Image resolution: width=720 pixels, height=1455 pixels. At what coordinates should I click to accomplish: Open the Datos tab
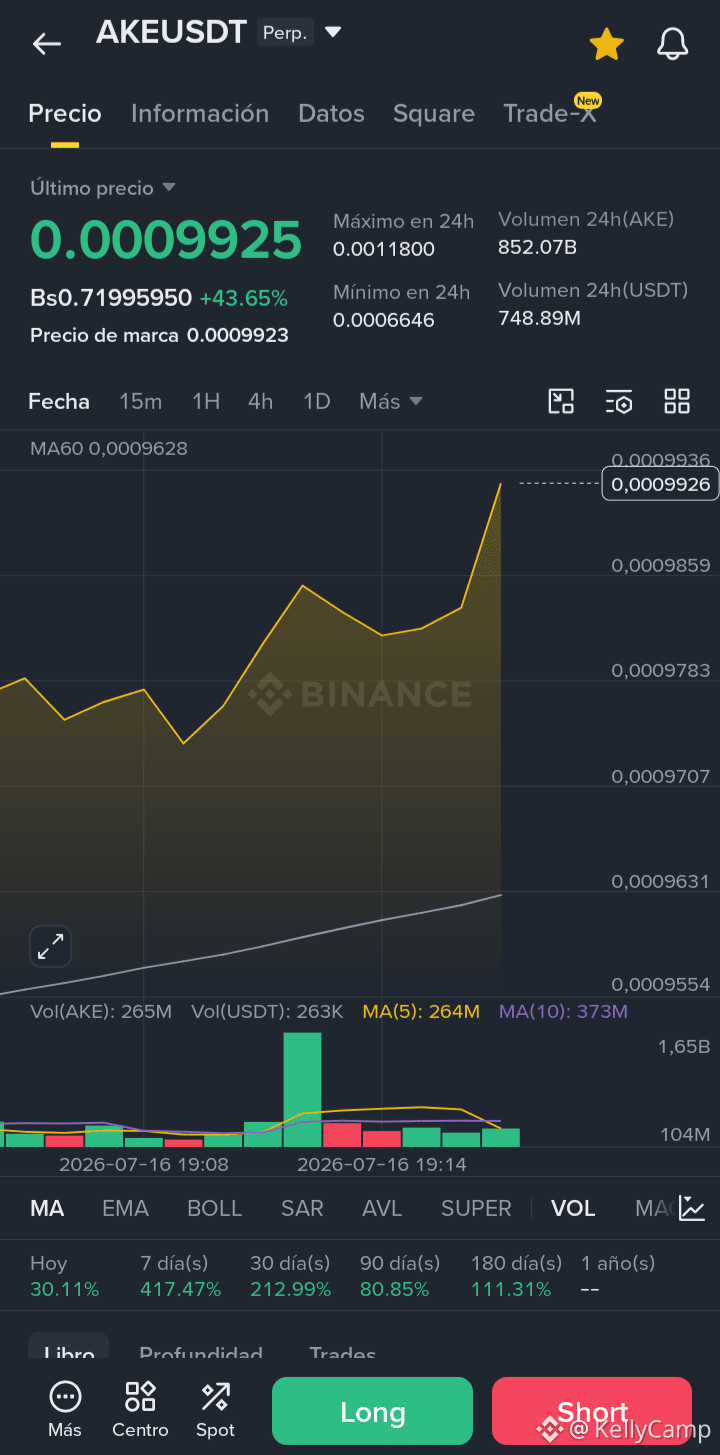[x=331, y=113]
